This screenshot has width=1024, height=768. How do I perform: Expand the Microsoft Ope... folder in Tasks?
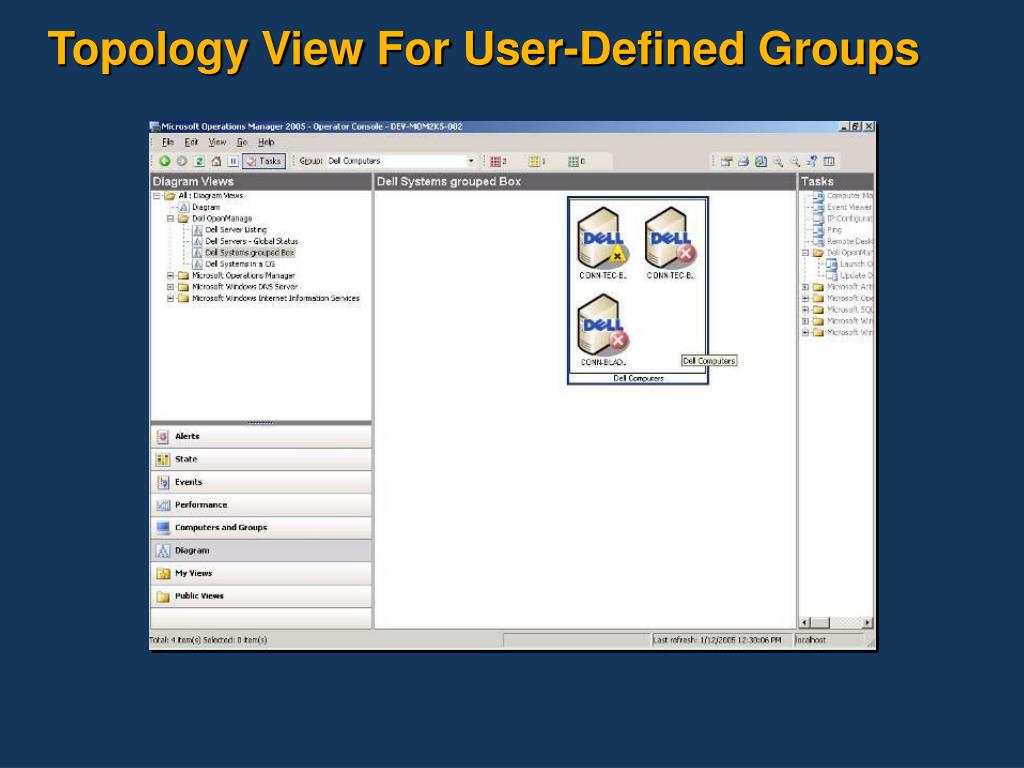pyautogui.click(x=806, y=298)
